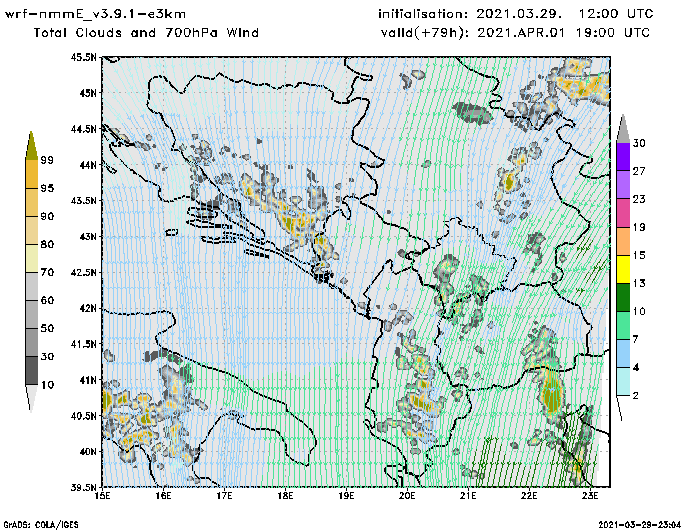The image size is (700, 530).
Task: Click the title Total Clouds and 700hPa Wind
Action: tap(146, 33)
